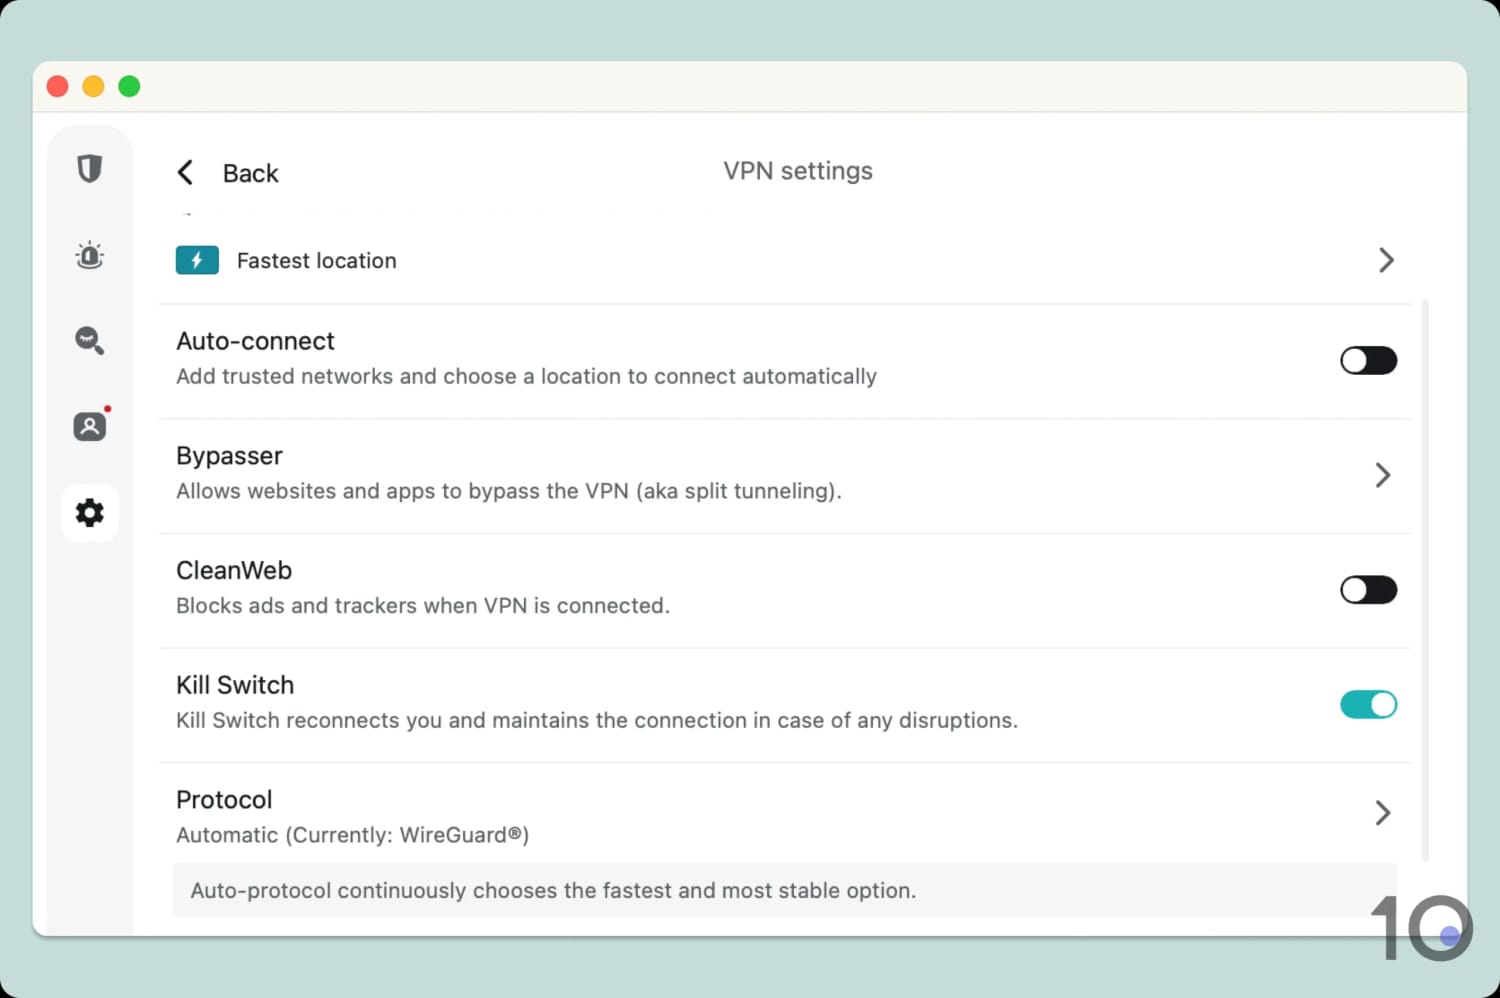Viewport: 1500px width, 998px height.
Task: Open Protocol options via its chevron
Action: [x=1383, y=813]
